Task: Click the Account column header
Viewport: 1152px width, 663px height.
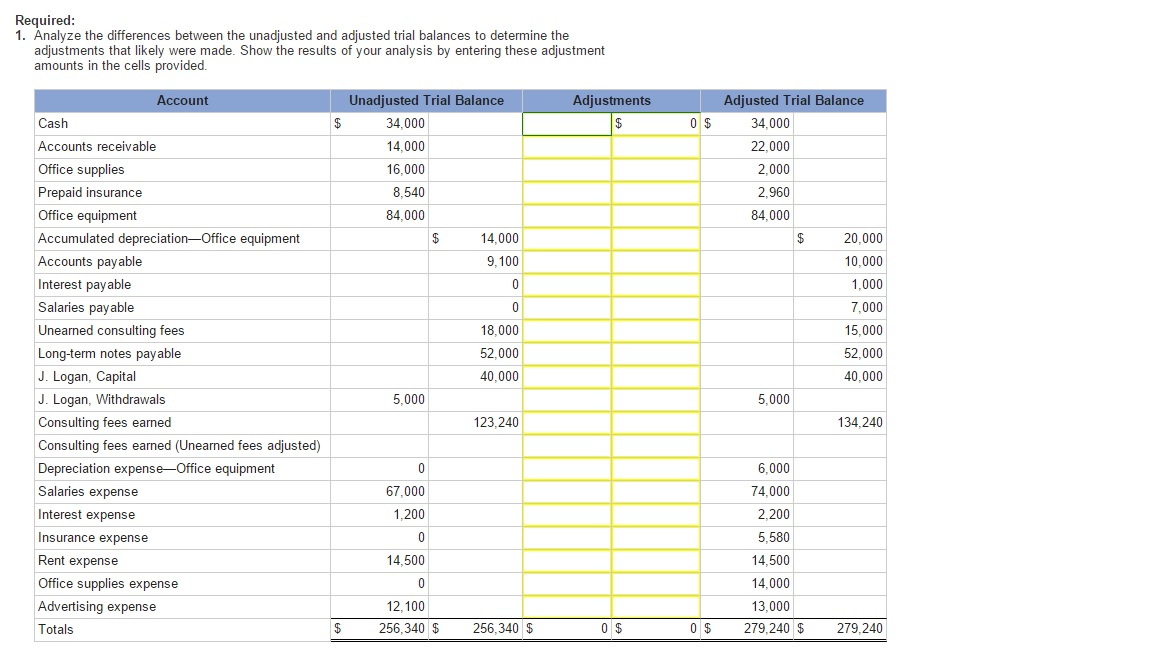Action: tap(182, 100)
